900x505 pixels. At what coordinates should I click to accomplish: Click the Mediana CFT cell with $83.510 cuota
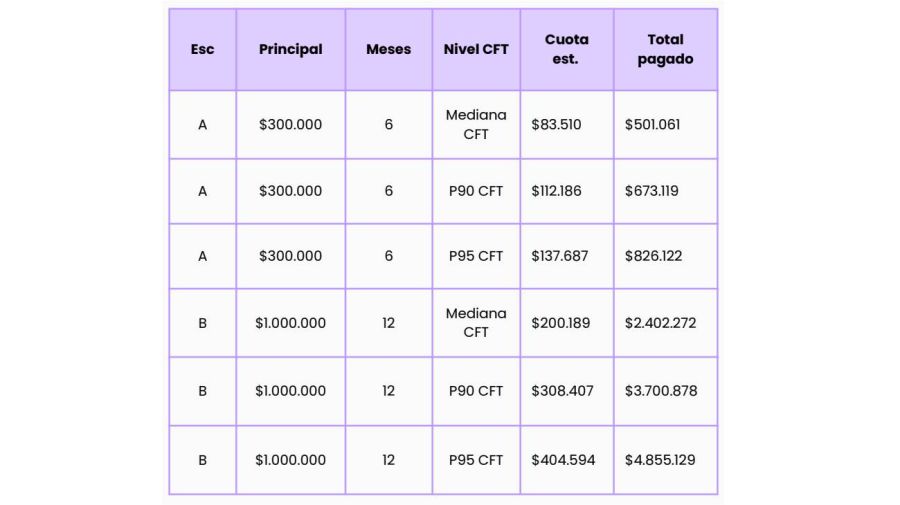pos(476,125)
